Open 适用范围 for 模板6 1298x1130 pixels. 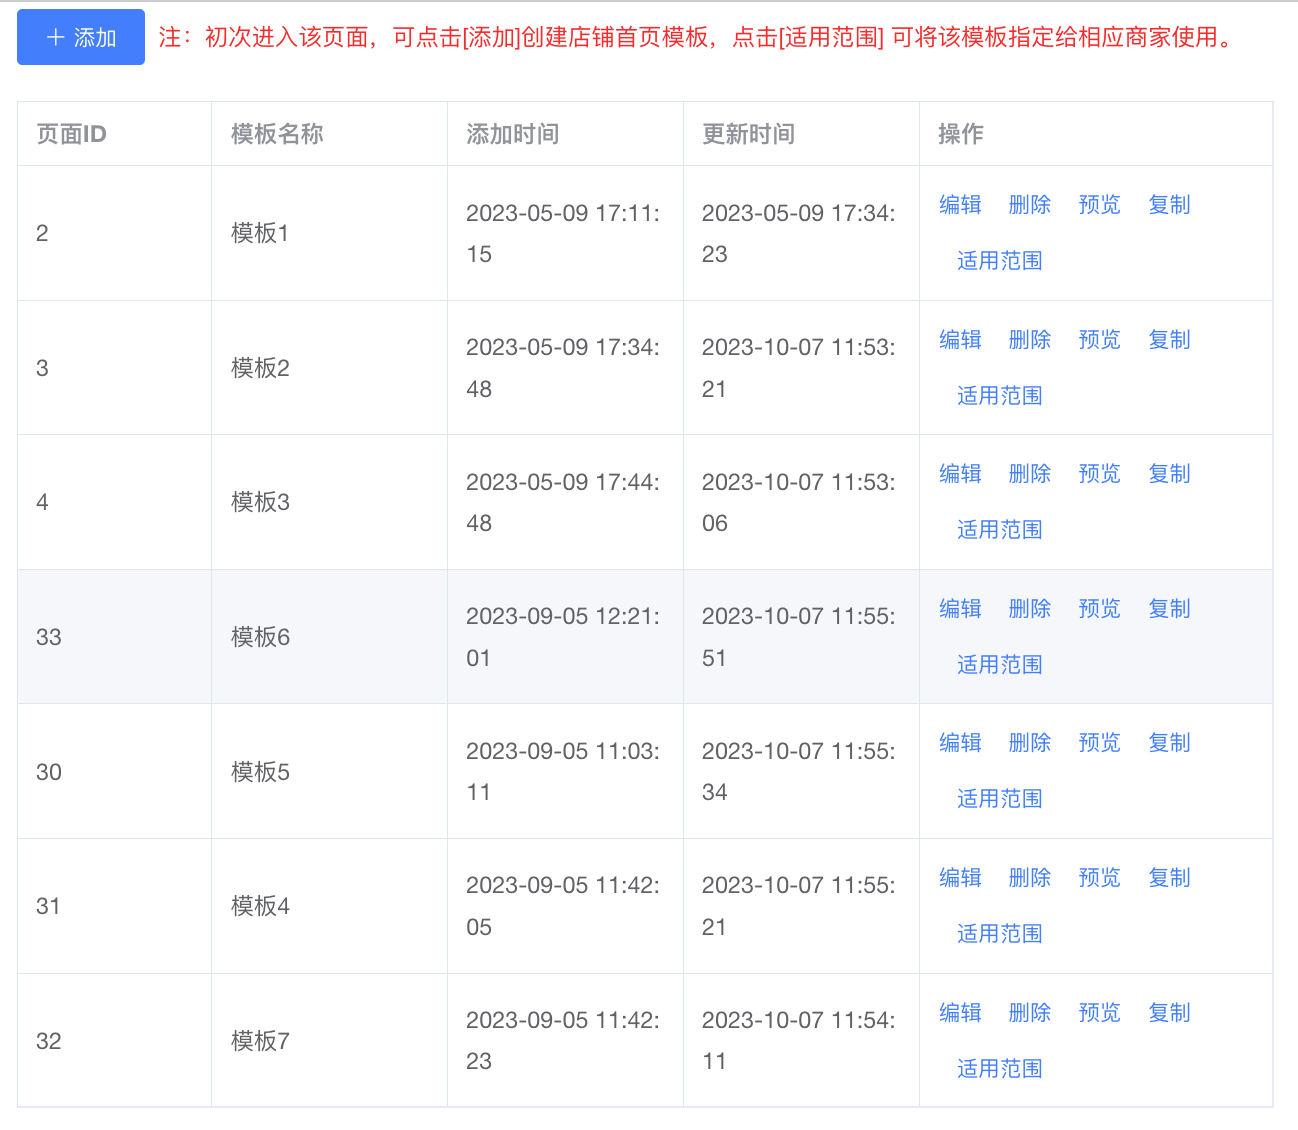coord(999,665)
